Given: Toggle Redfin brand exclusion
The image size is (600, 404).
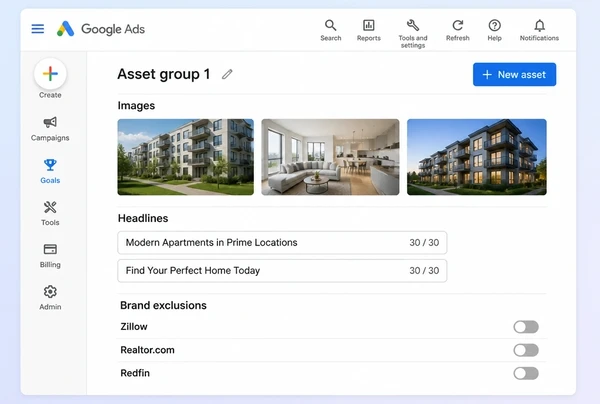Looking at the screenshot, I should [x=526, y=373].
